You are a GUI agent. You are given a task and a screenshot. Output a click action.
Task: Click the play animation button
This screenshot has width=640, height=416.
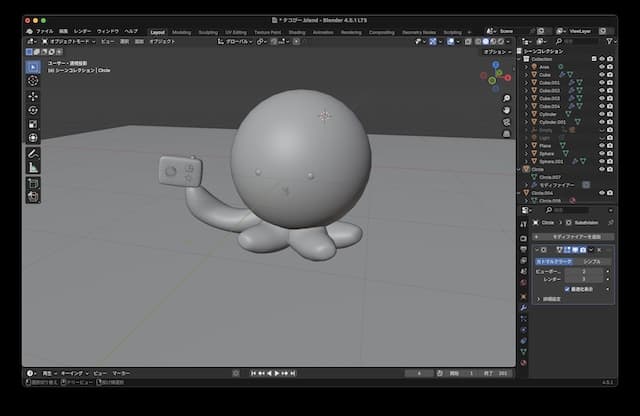(x=277, y=373)
